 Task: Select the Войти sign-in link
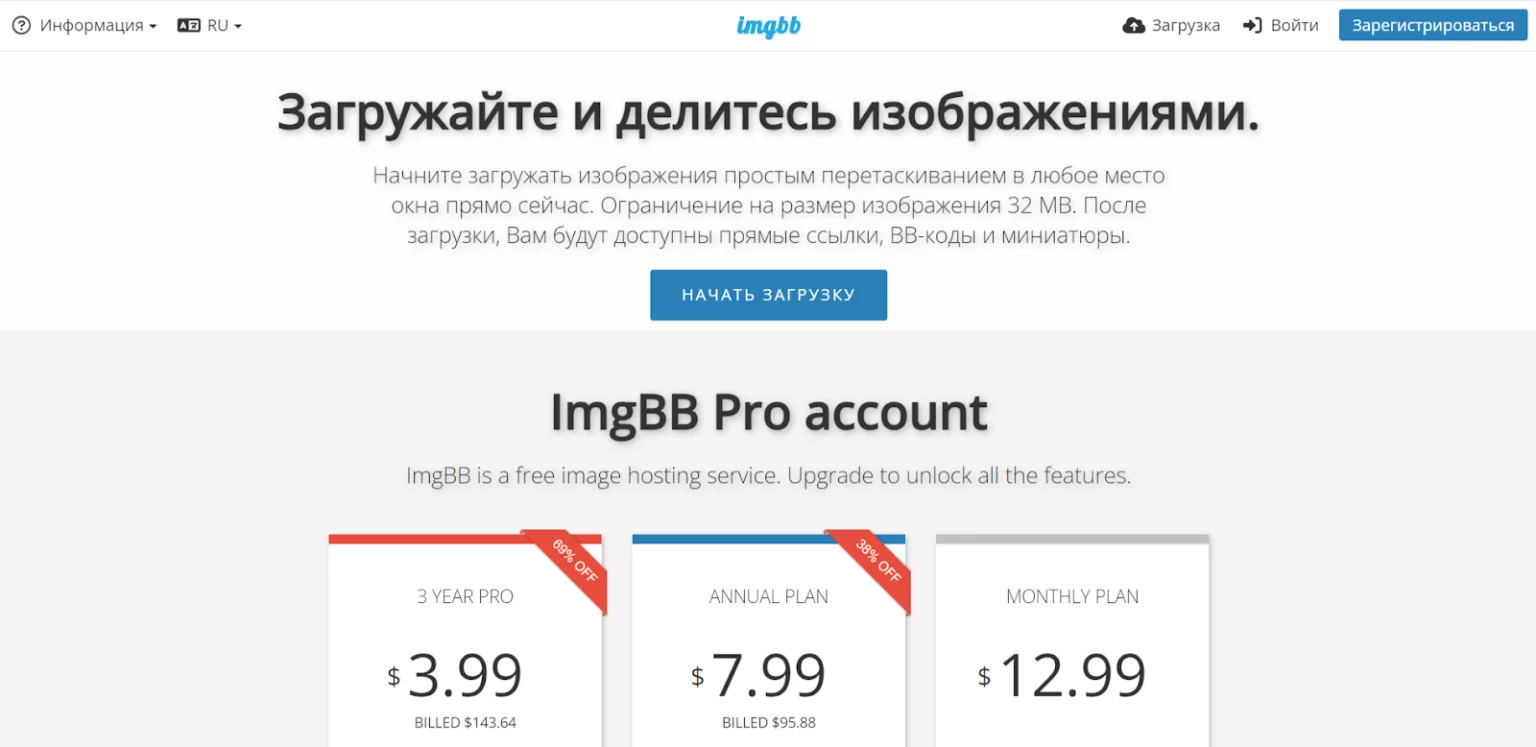coord(1294,26)
